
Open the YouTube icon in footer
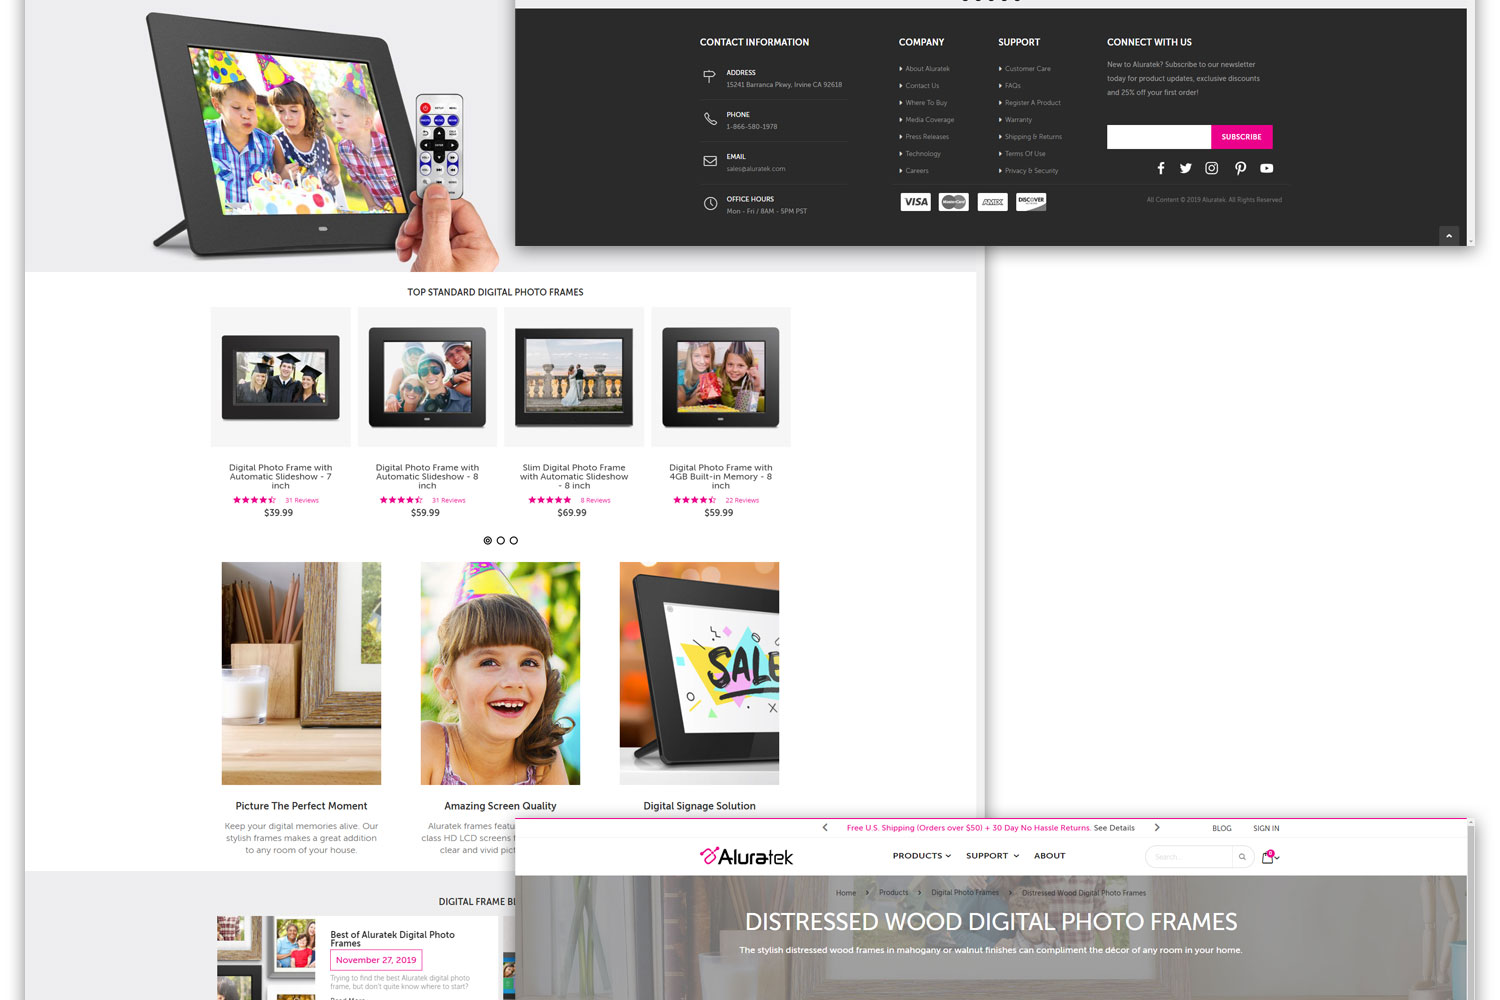1267,168
